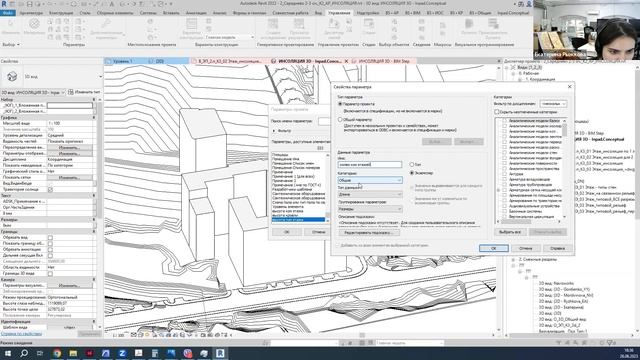Viewport: 640px width, 360px height.
Task: Tick Скрыть неотмеченные категории checkbox
Action: (x=497, y=112)
